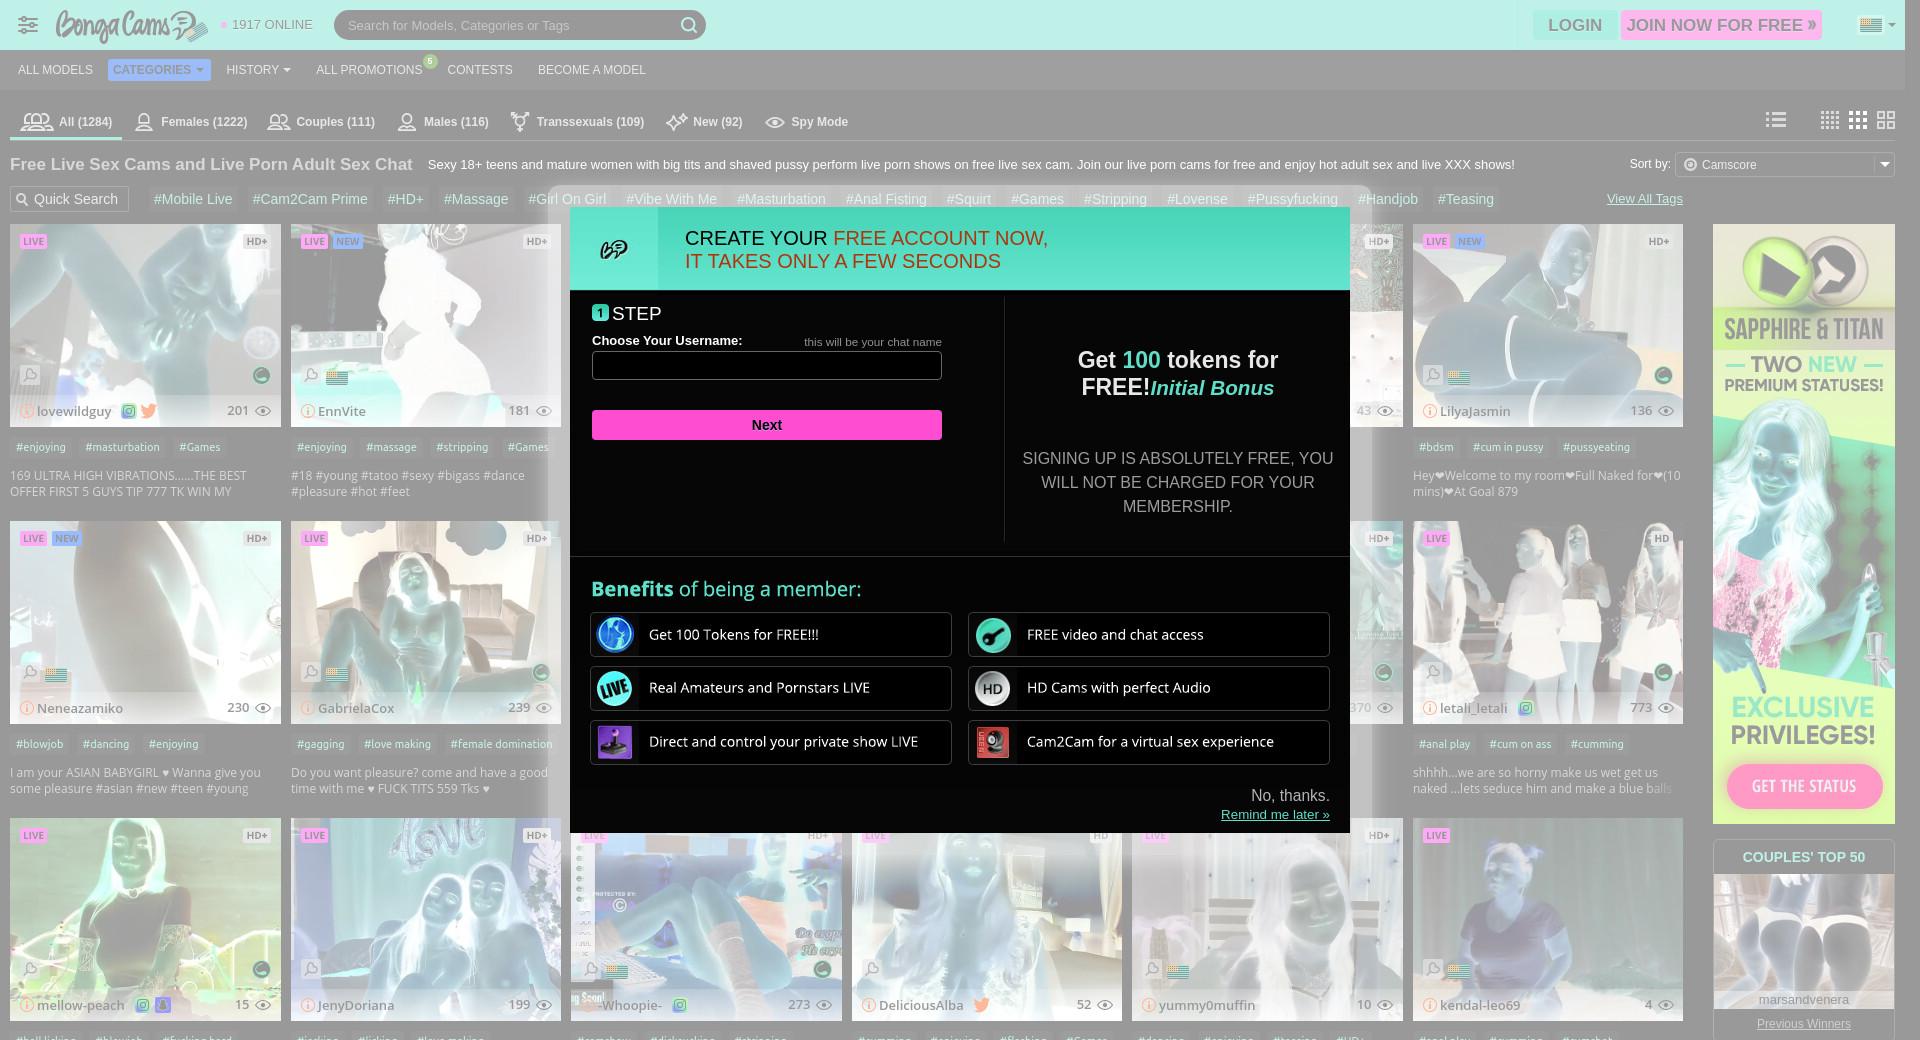Select the #Games tag in tag bar

[1037, 199]
